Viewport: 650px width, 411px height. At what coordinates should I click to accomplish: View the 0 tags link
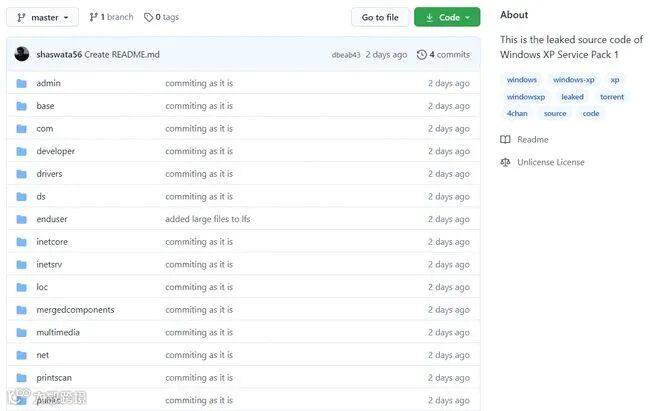161,17
